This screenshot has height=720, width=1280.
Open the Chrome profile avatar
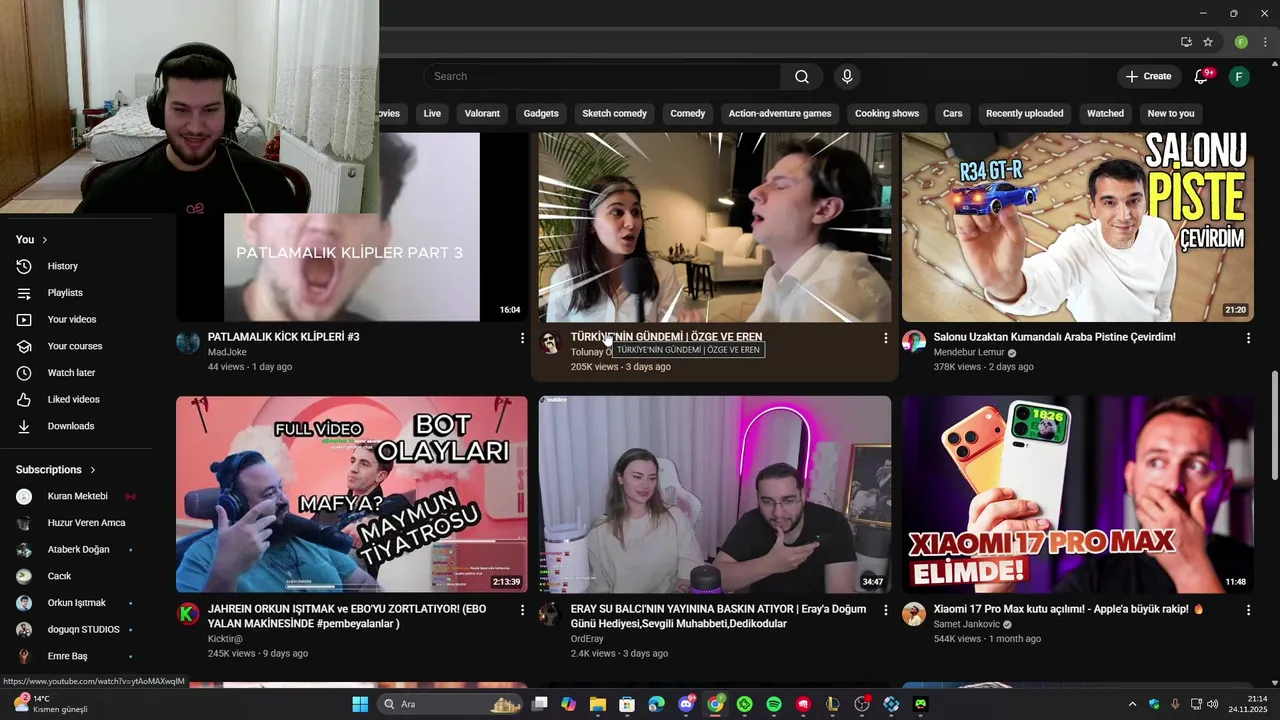click(1241, 42)
